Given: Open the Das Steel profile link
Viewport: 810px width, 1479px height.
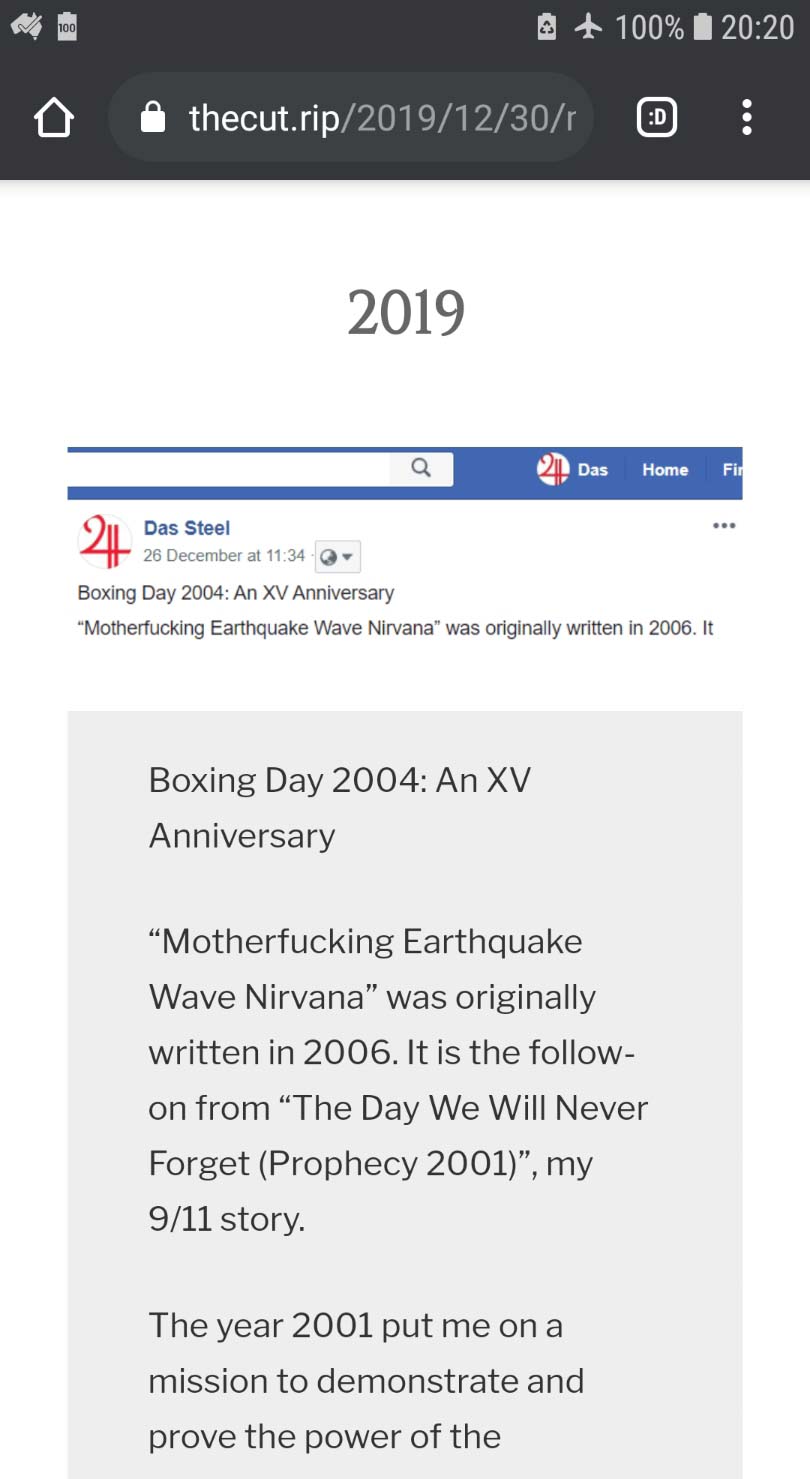Looking at the screenshot, I should click(x=187, y=528).
